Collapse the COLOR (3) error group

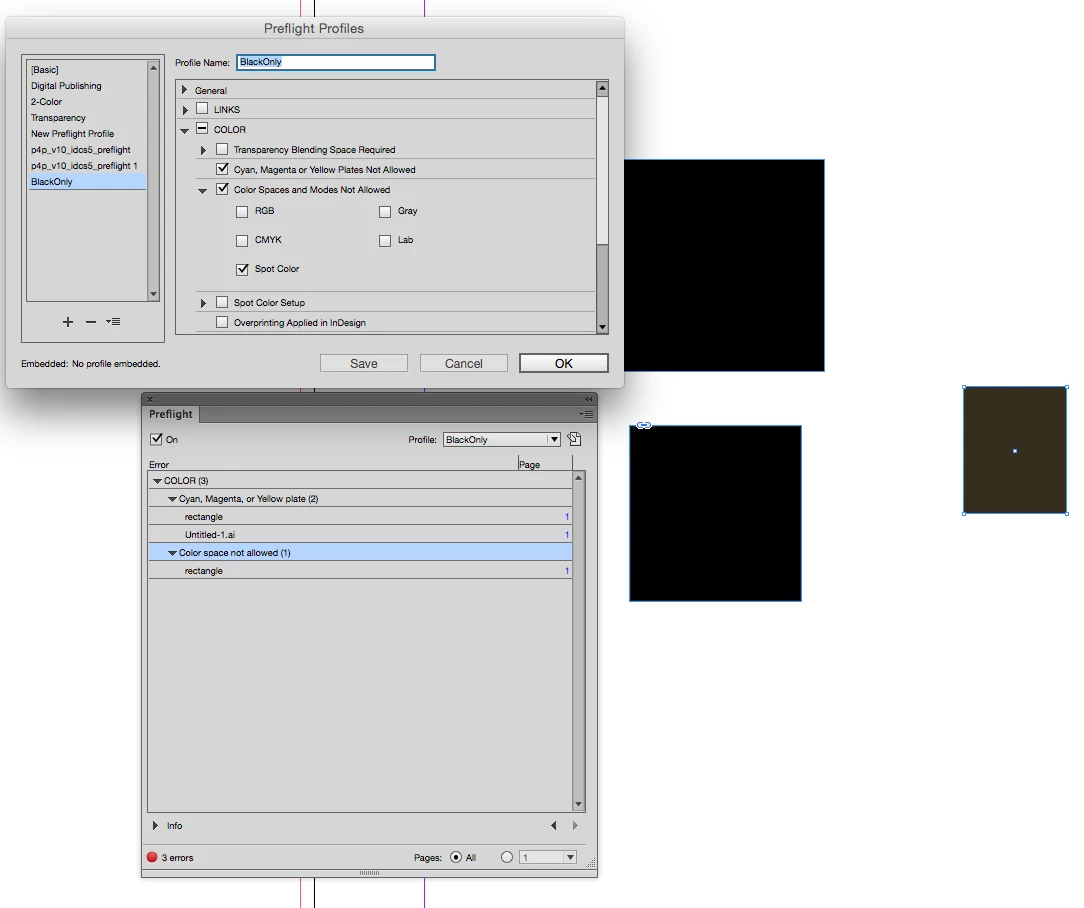(157, 481)
